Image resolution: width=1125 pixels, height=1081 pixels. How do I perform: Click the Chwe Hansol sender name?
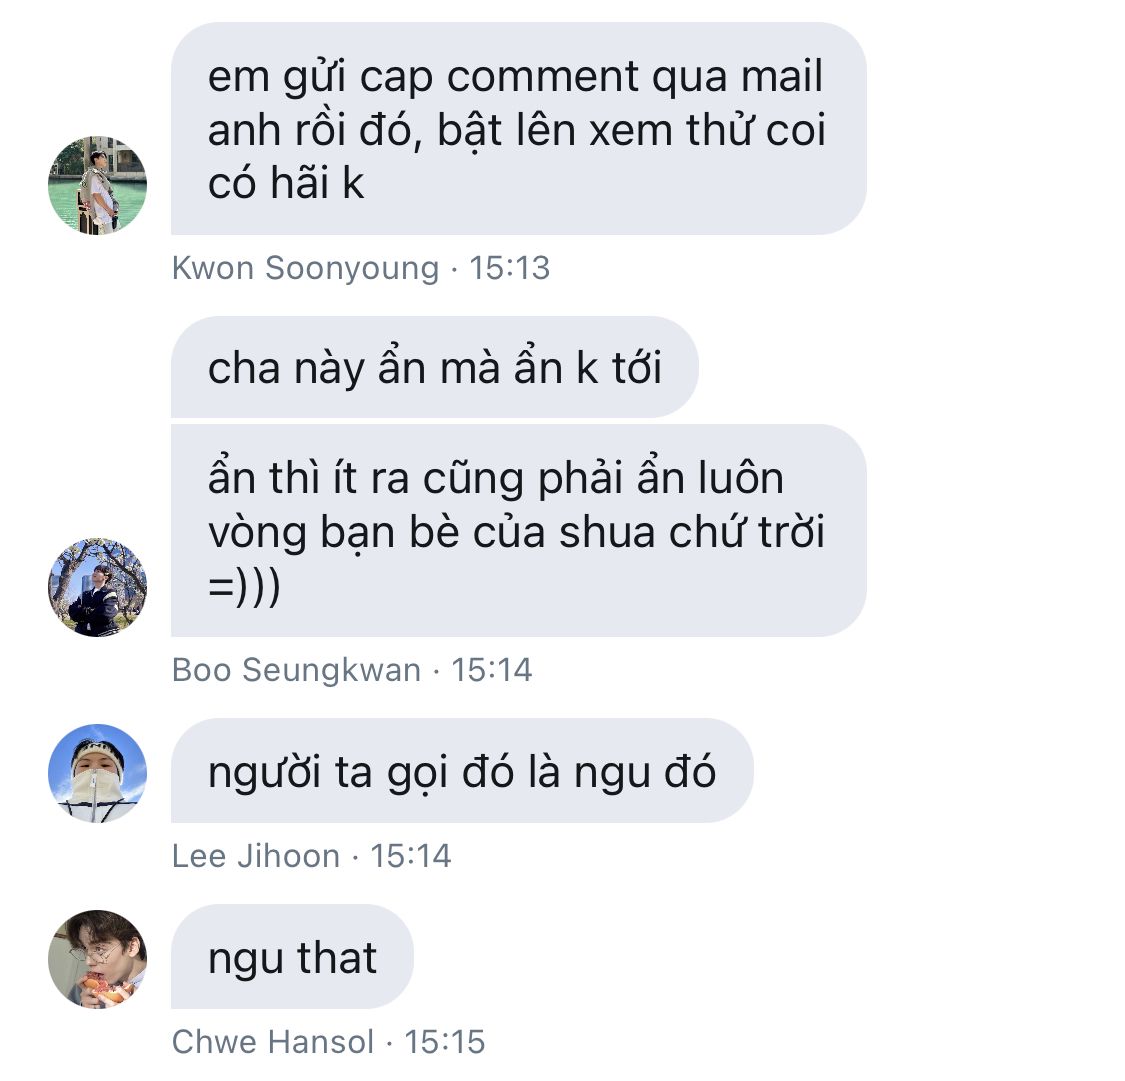[x=273, y=1042]
